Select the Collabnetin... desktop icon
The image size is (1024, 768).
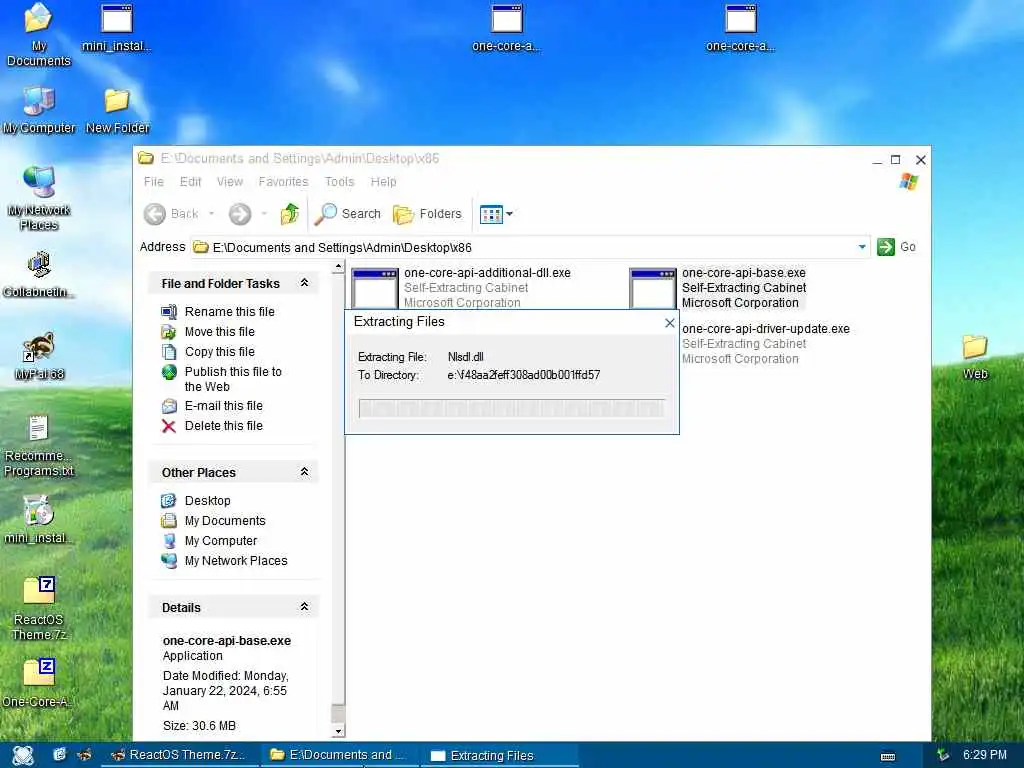coord(39,275)
